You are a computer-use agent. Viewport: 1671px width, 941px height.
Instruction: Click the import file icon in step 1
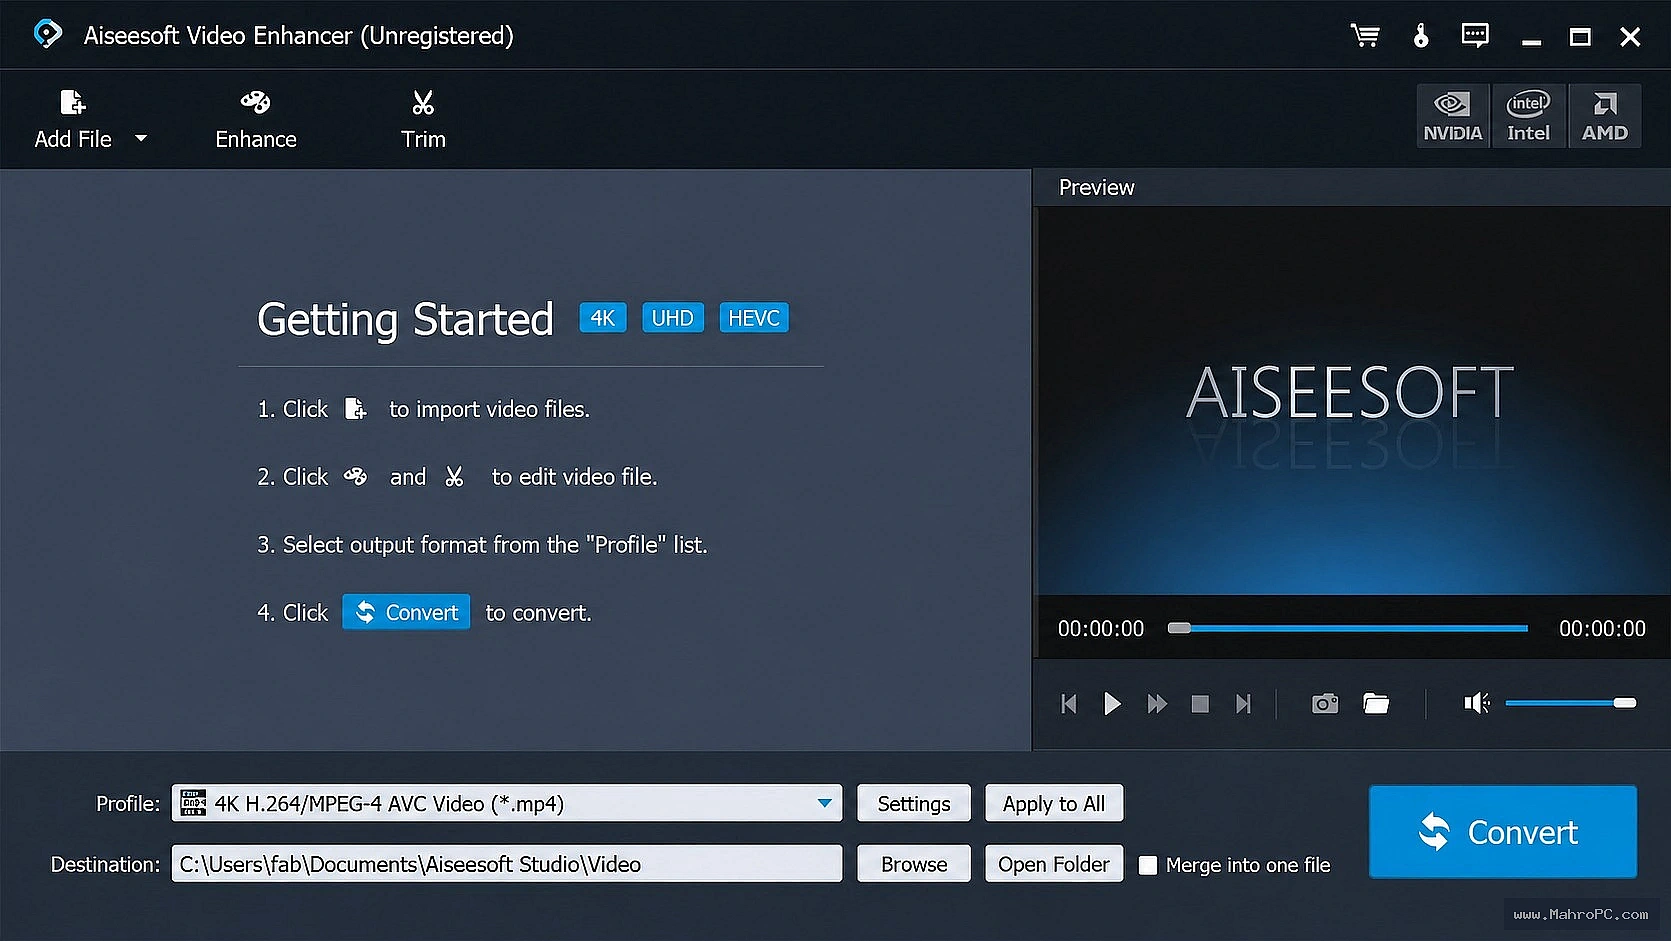pyautogui.click(x=356, y=409)
